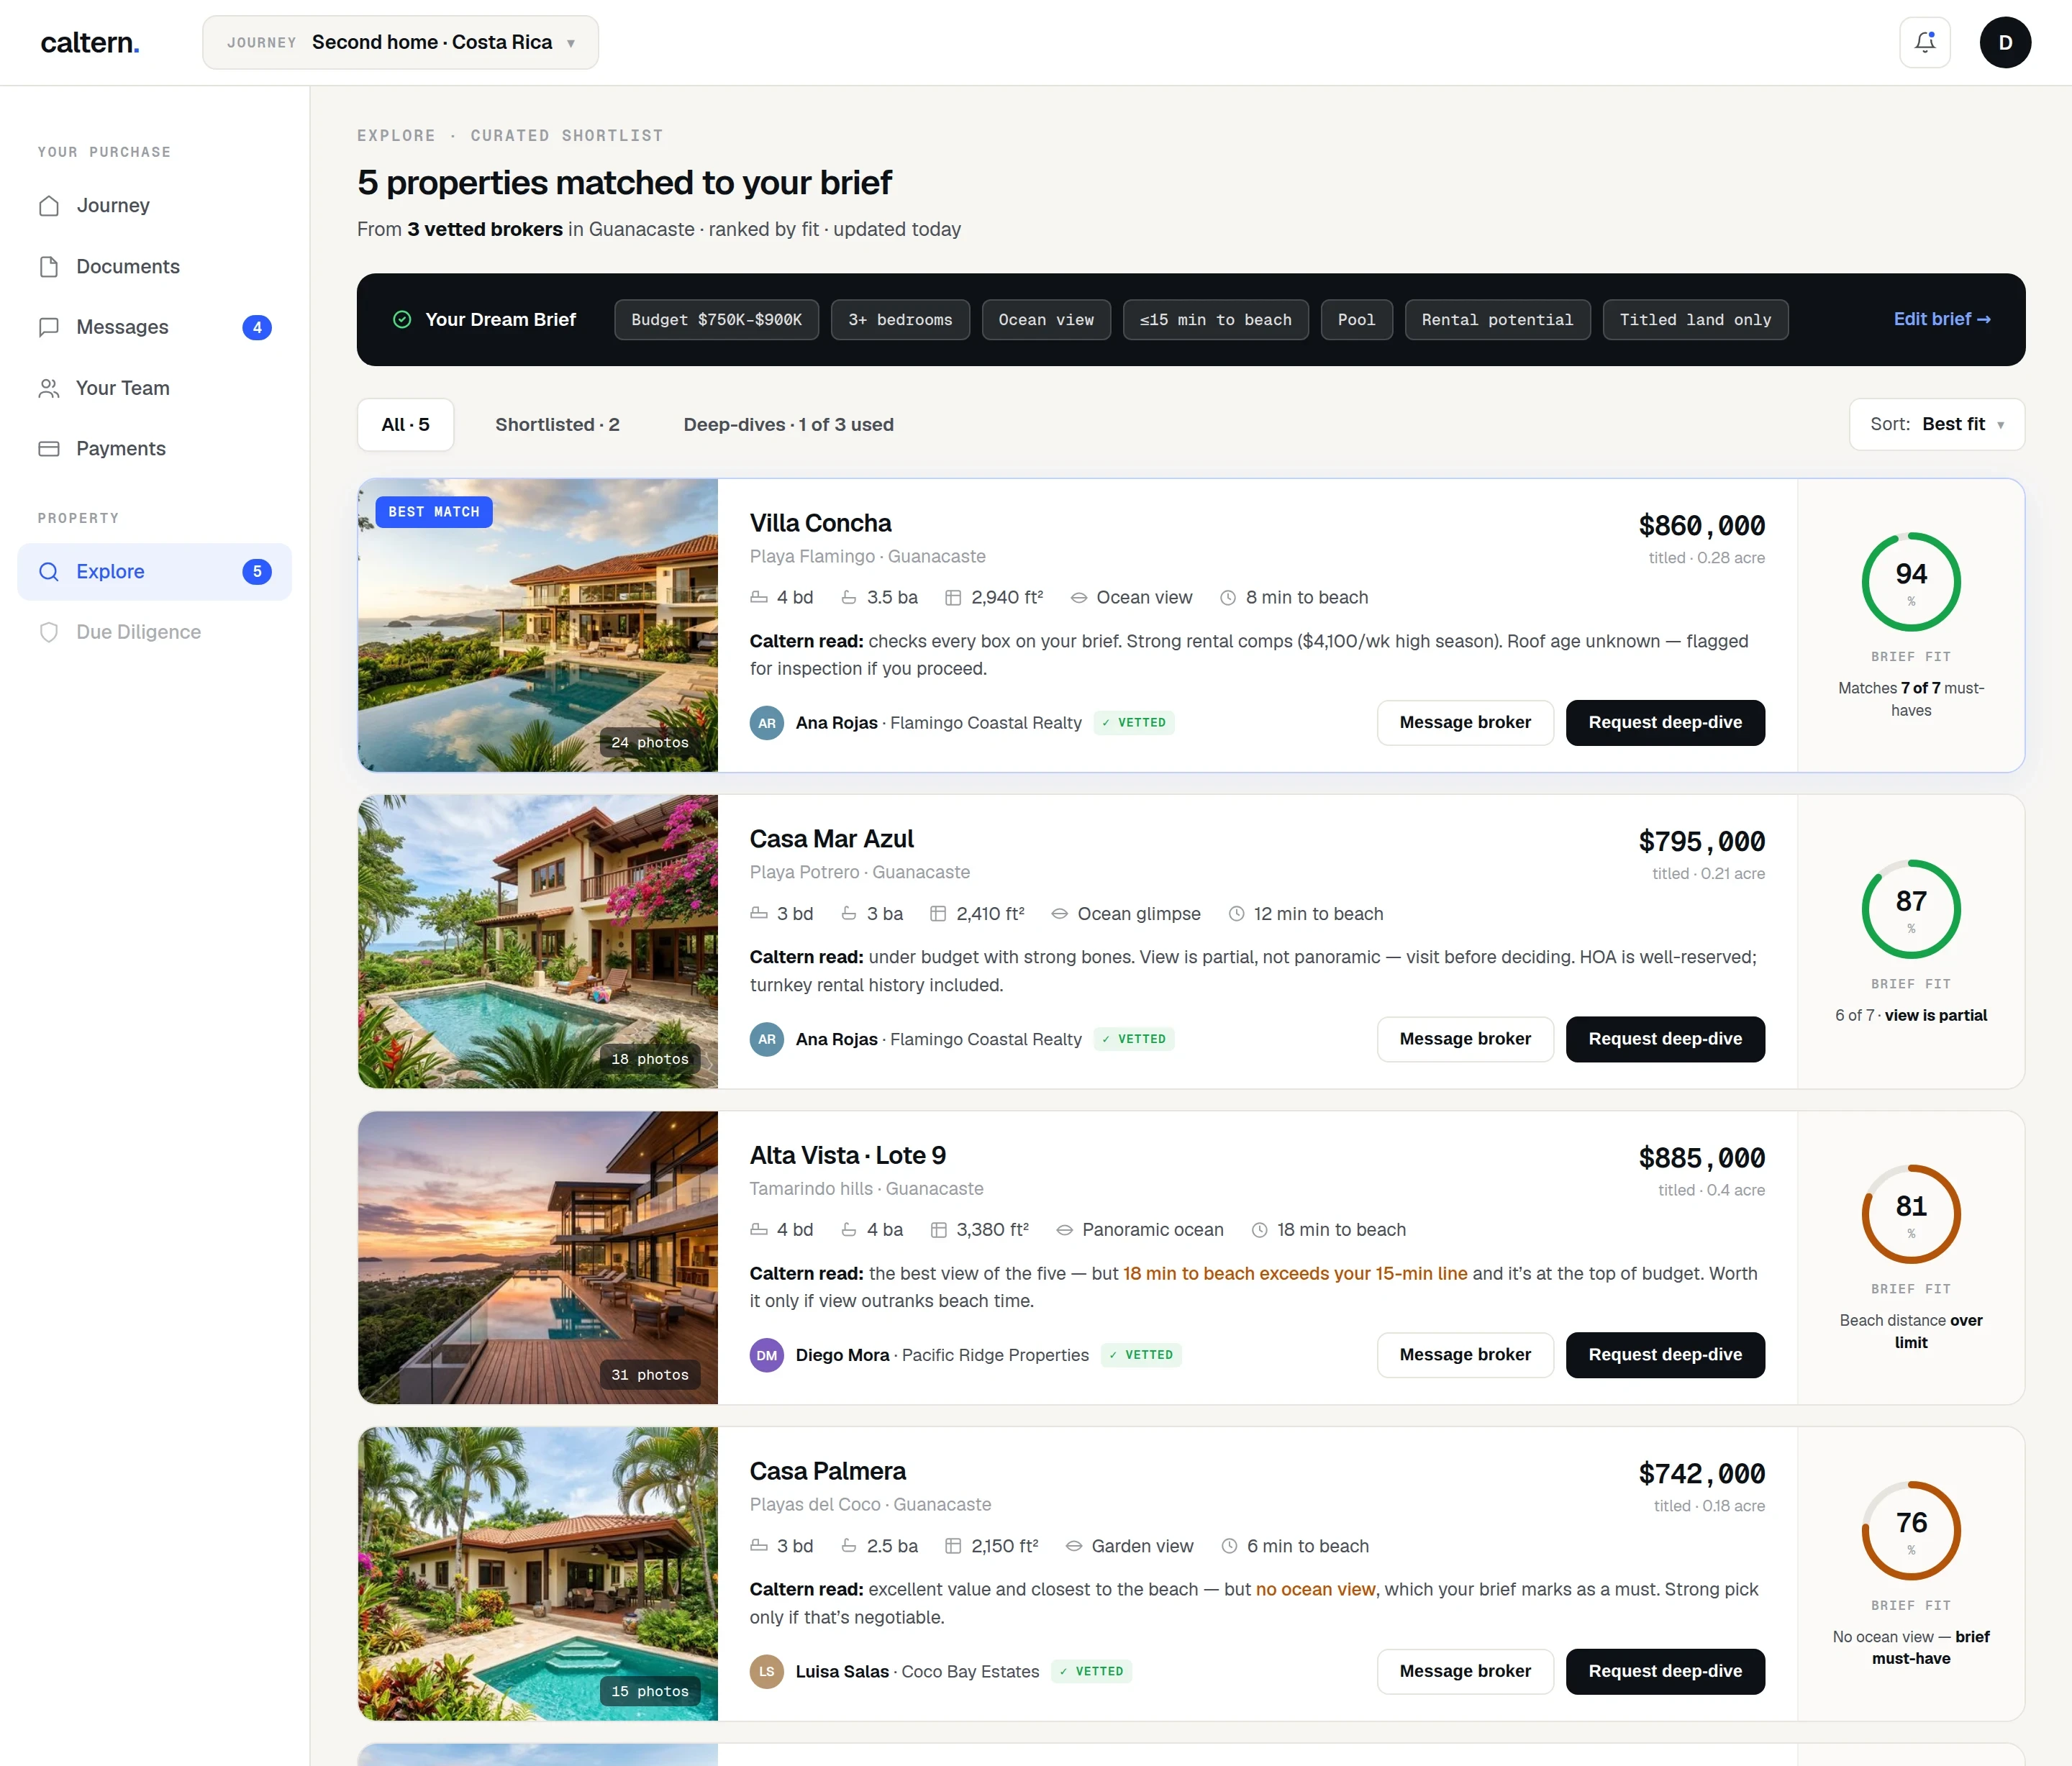The height and width of the screenshot is (1766, 2072).
Task: Message broker for Casa Palmera
Action: 1464,1670
